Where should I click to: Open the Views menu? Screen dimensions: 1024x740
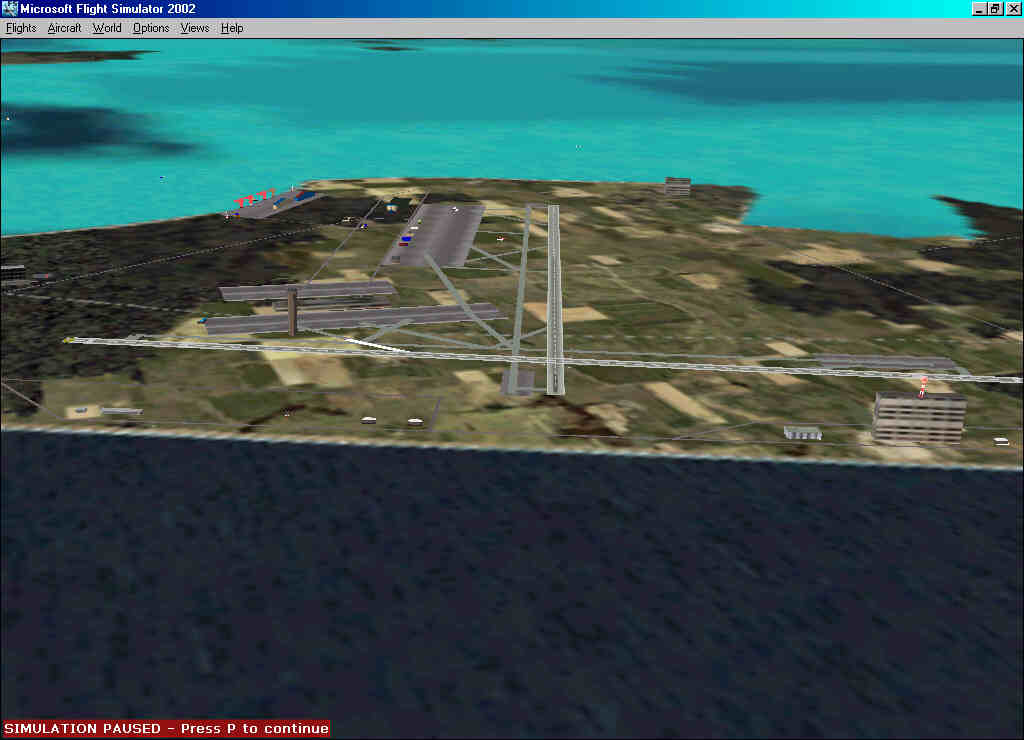[195, 28]
